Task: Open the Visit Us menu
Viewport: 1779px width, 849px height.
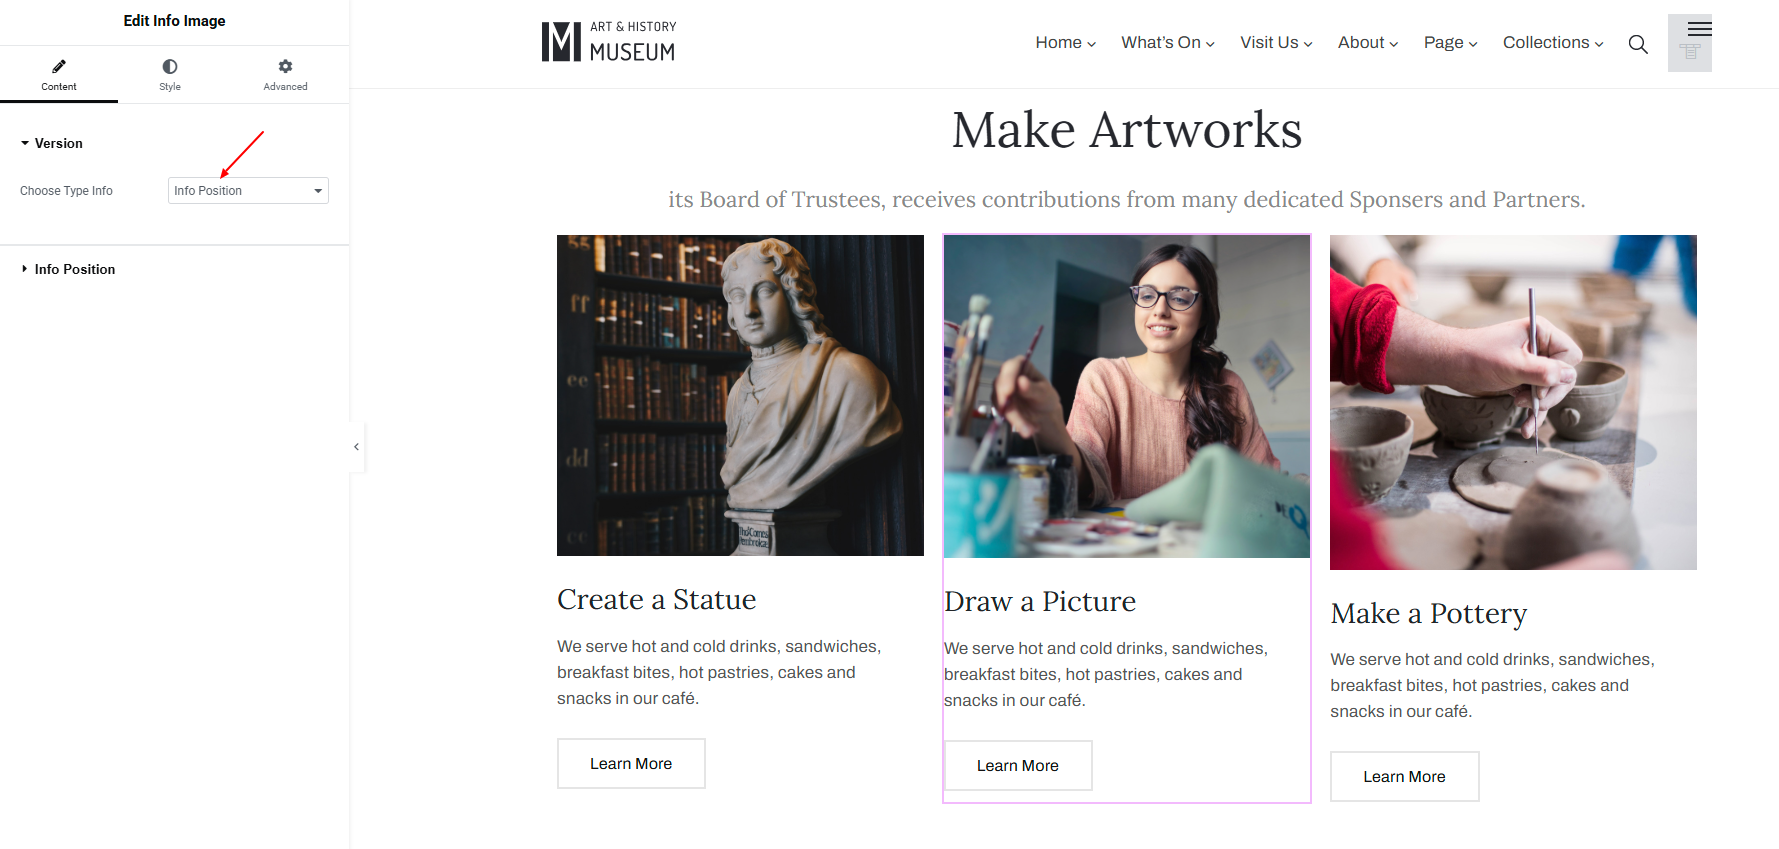Action: pos(1277,43)
